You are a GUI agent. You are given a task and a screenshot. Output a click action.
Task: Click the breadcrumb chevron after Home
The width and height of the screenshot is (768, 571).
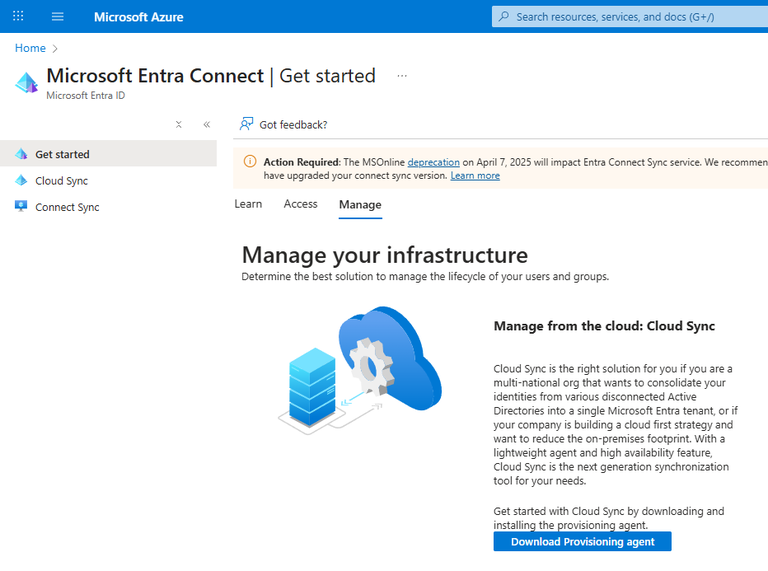pos(55,48)
